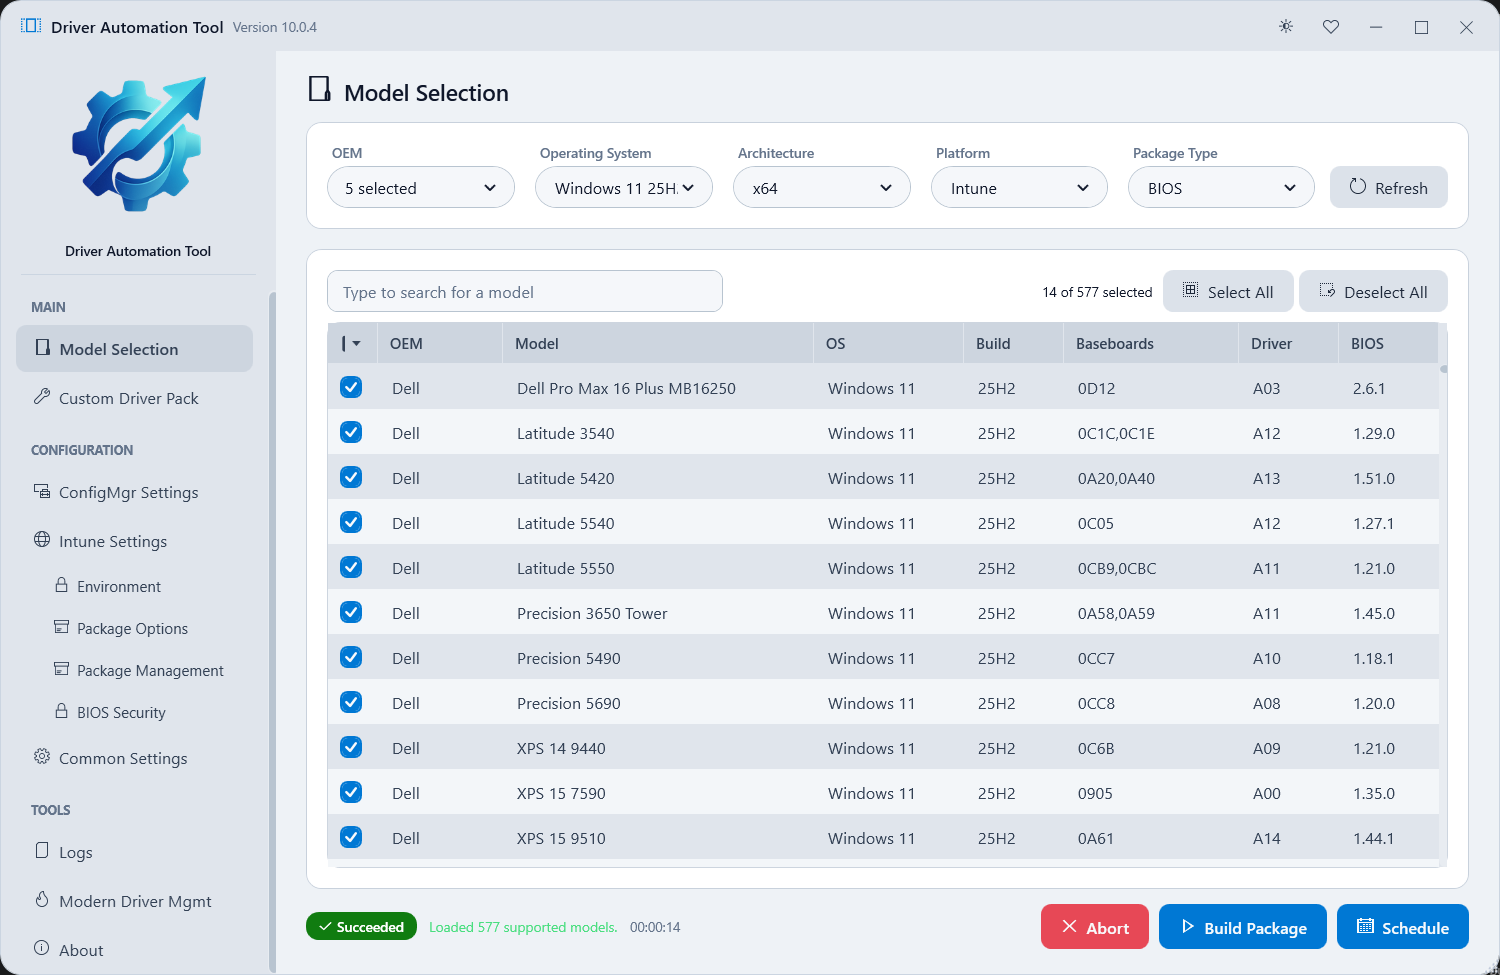Open Model Selection in sidebar
This screenshot has width=1500, height=975.
[134, 349]
